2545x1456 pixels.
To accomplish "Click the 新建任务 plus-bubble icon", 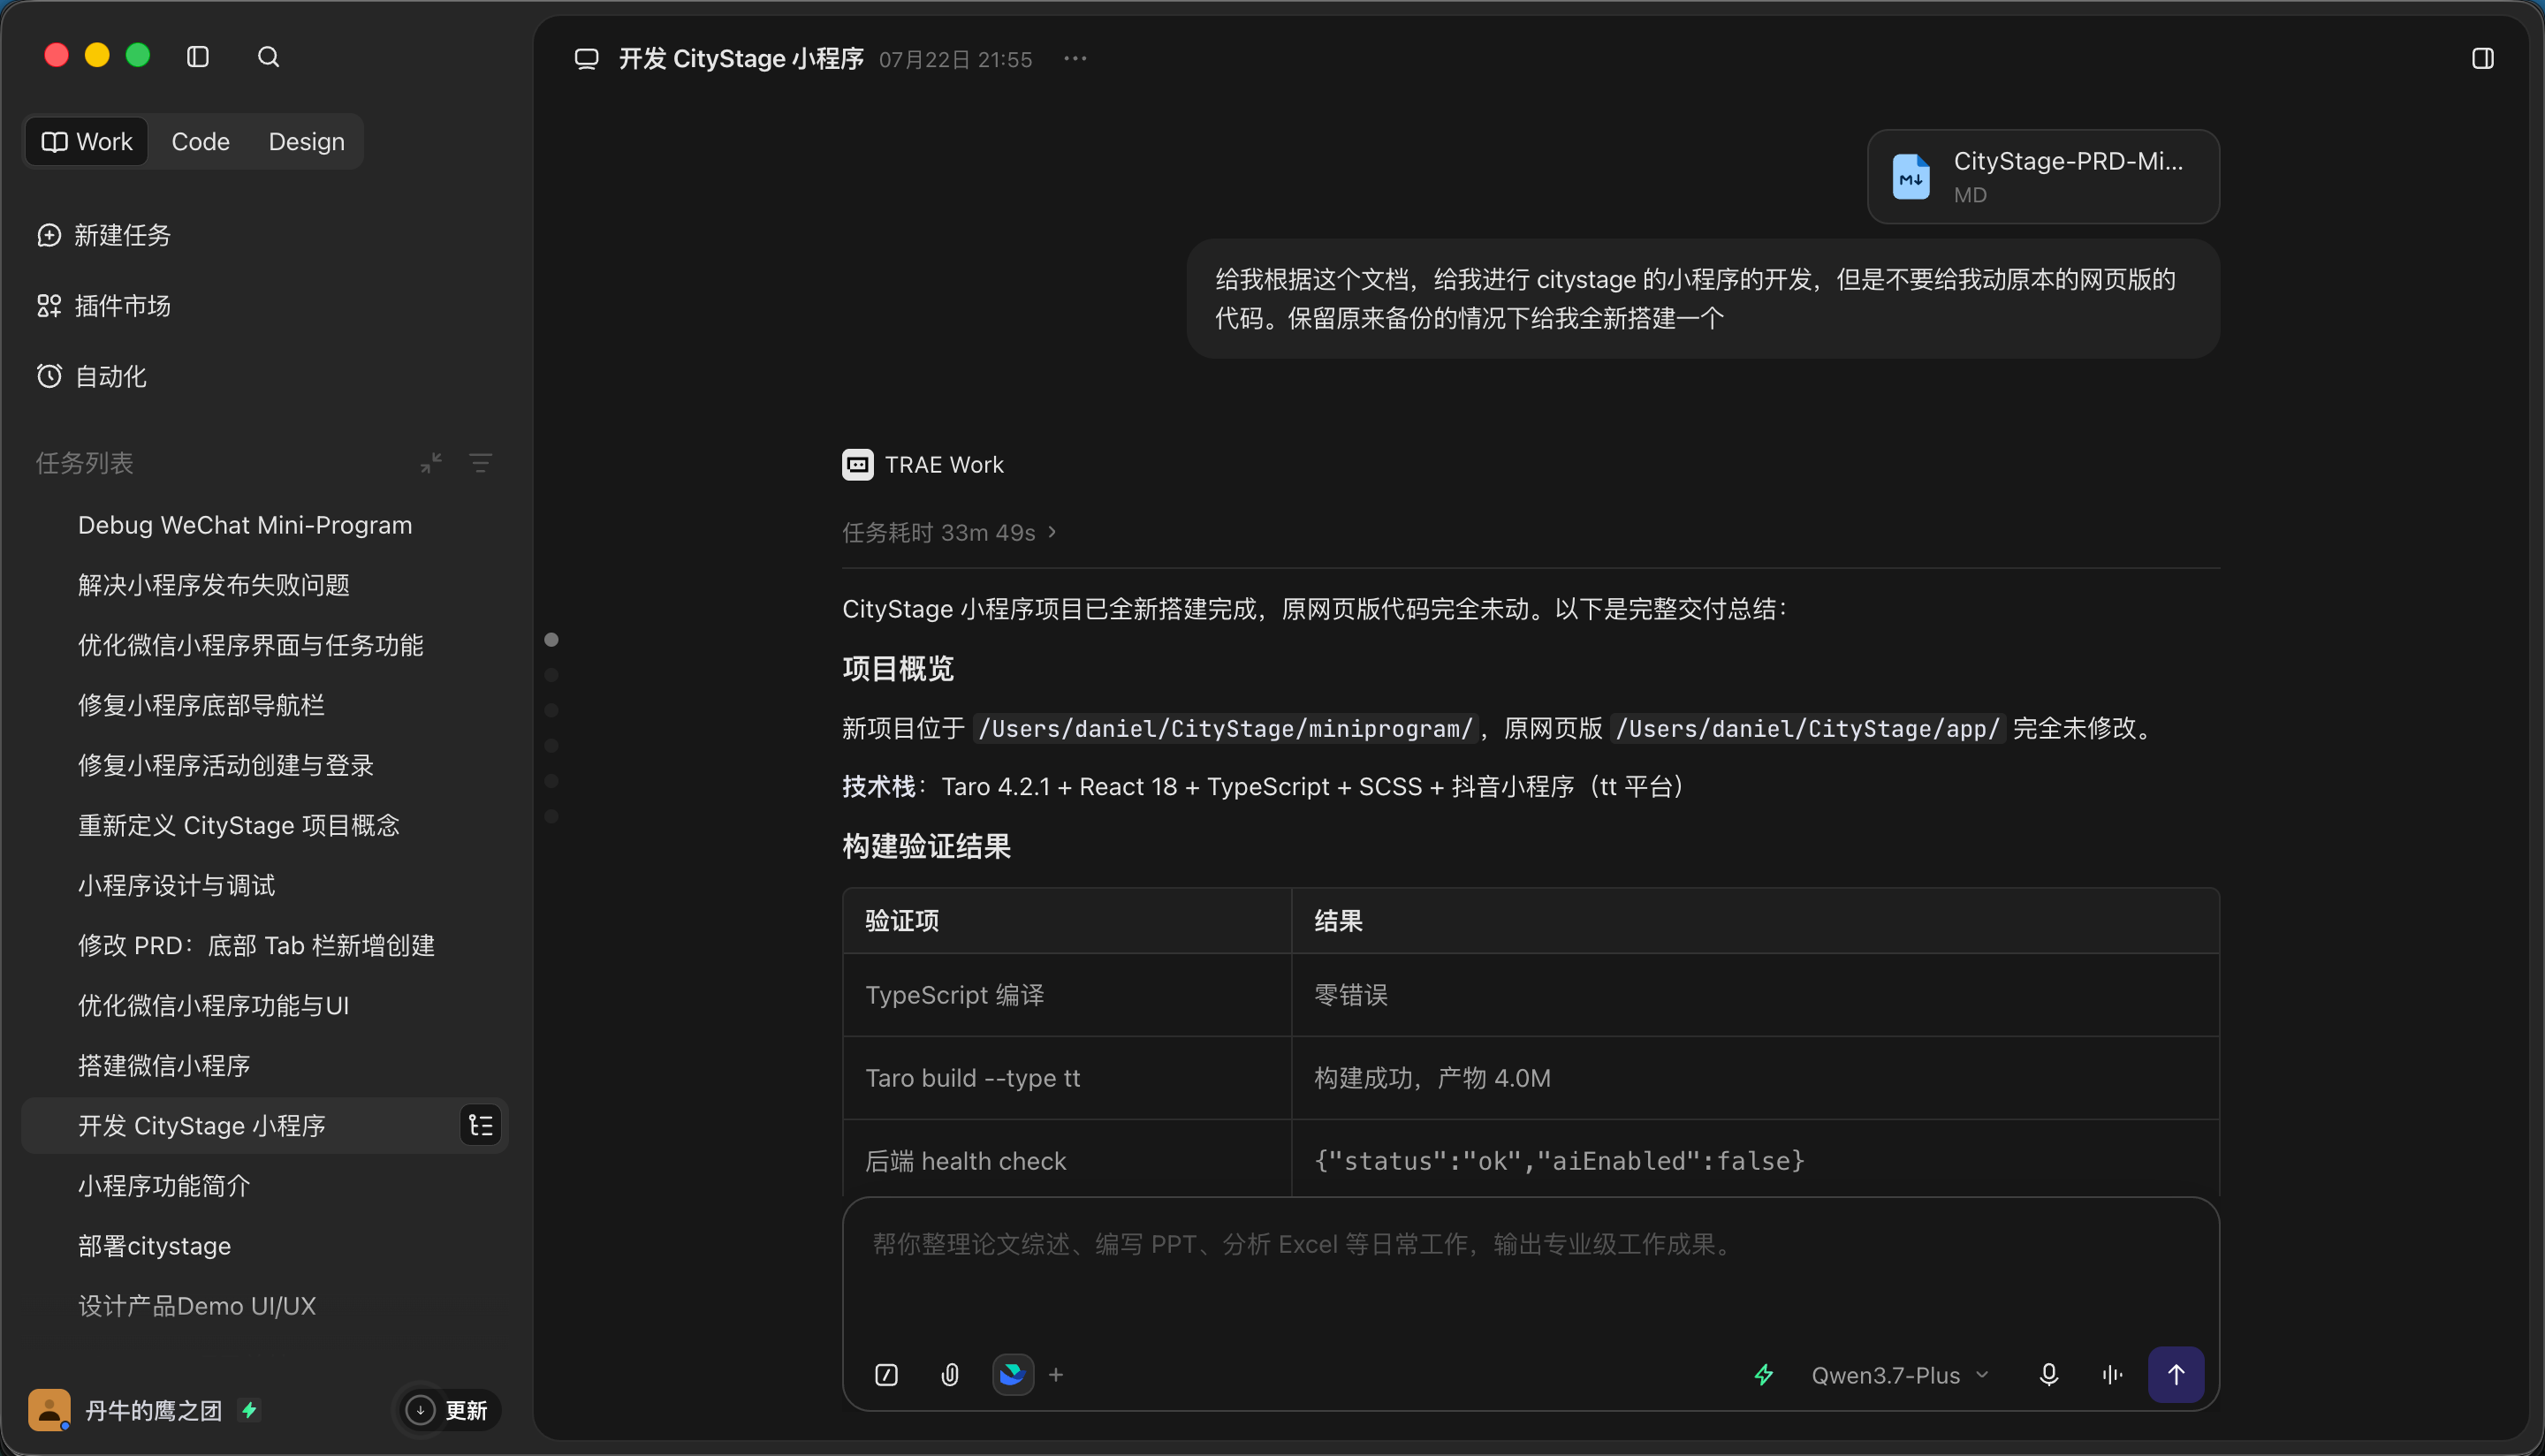I will click(x=49, y=235).
